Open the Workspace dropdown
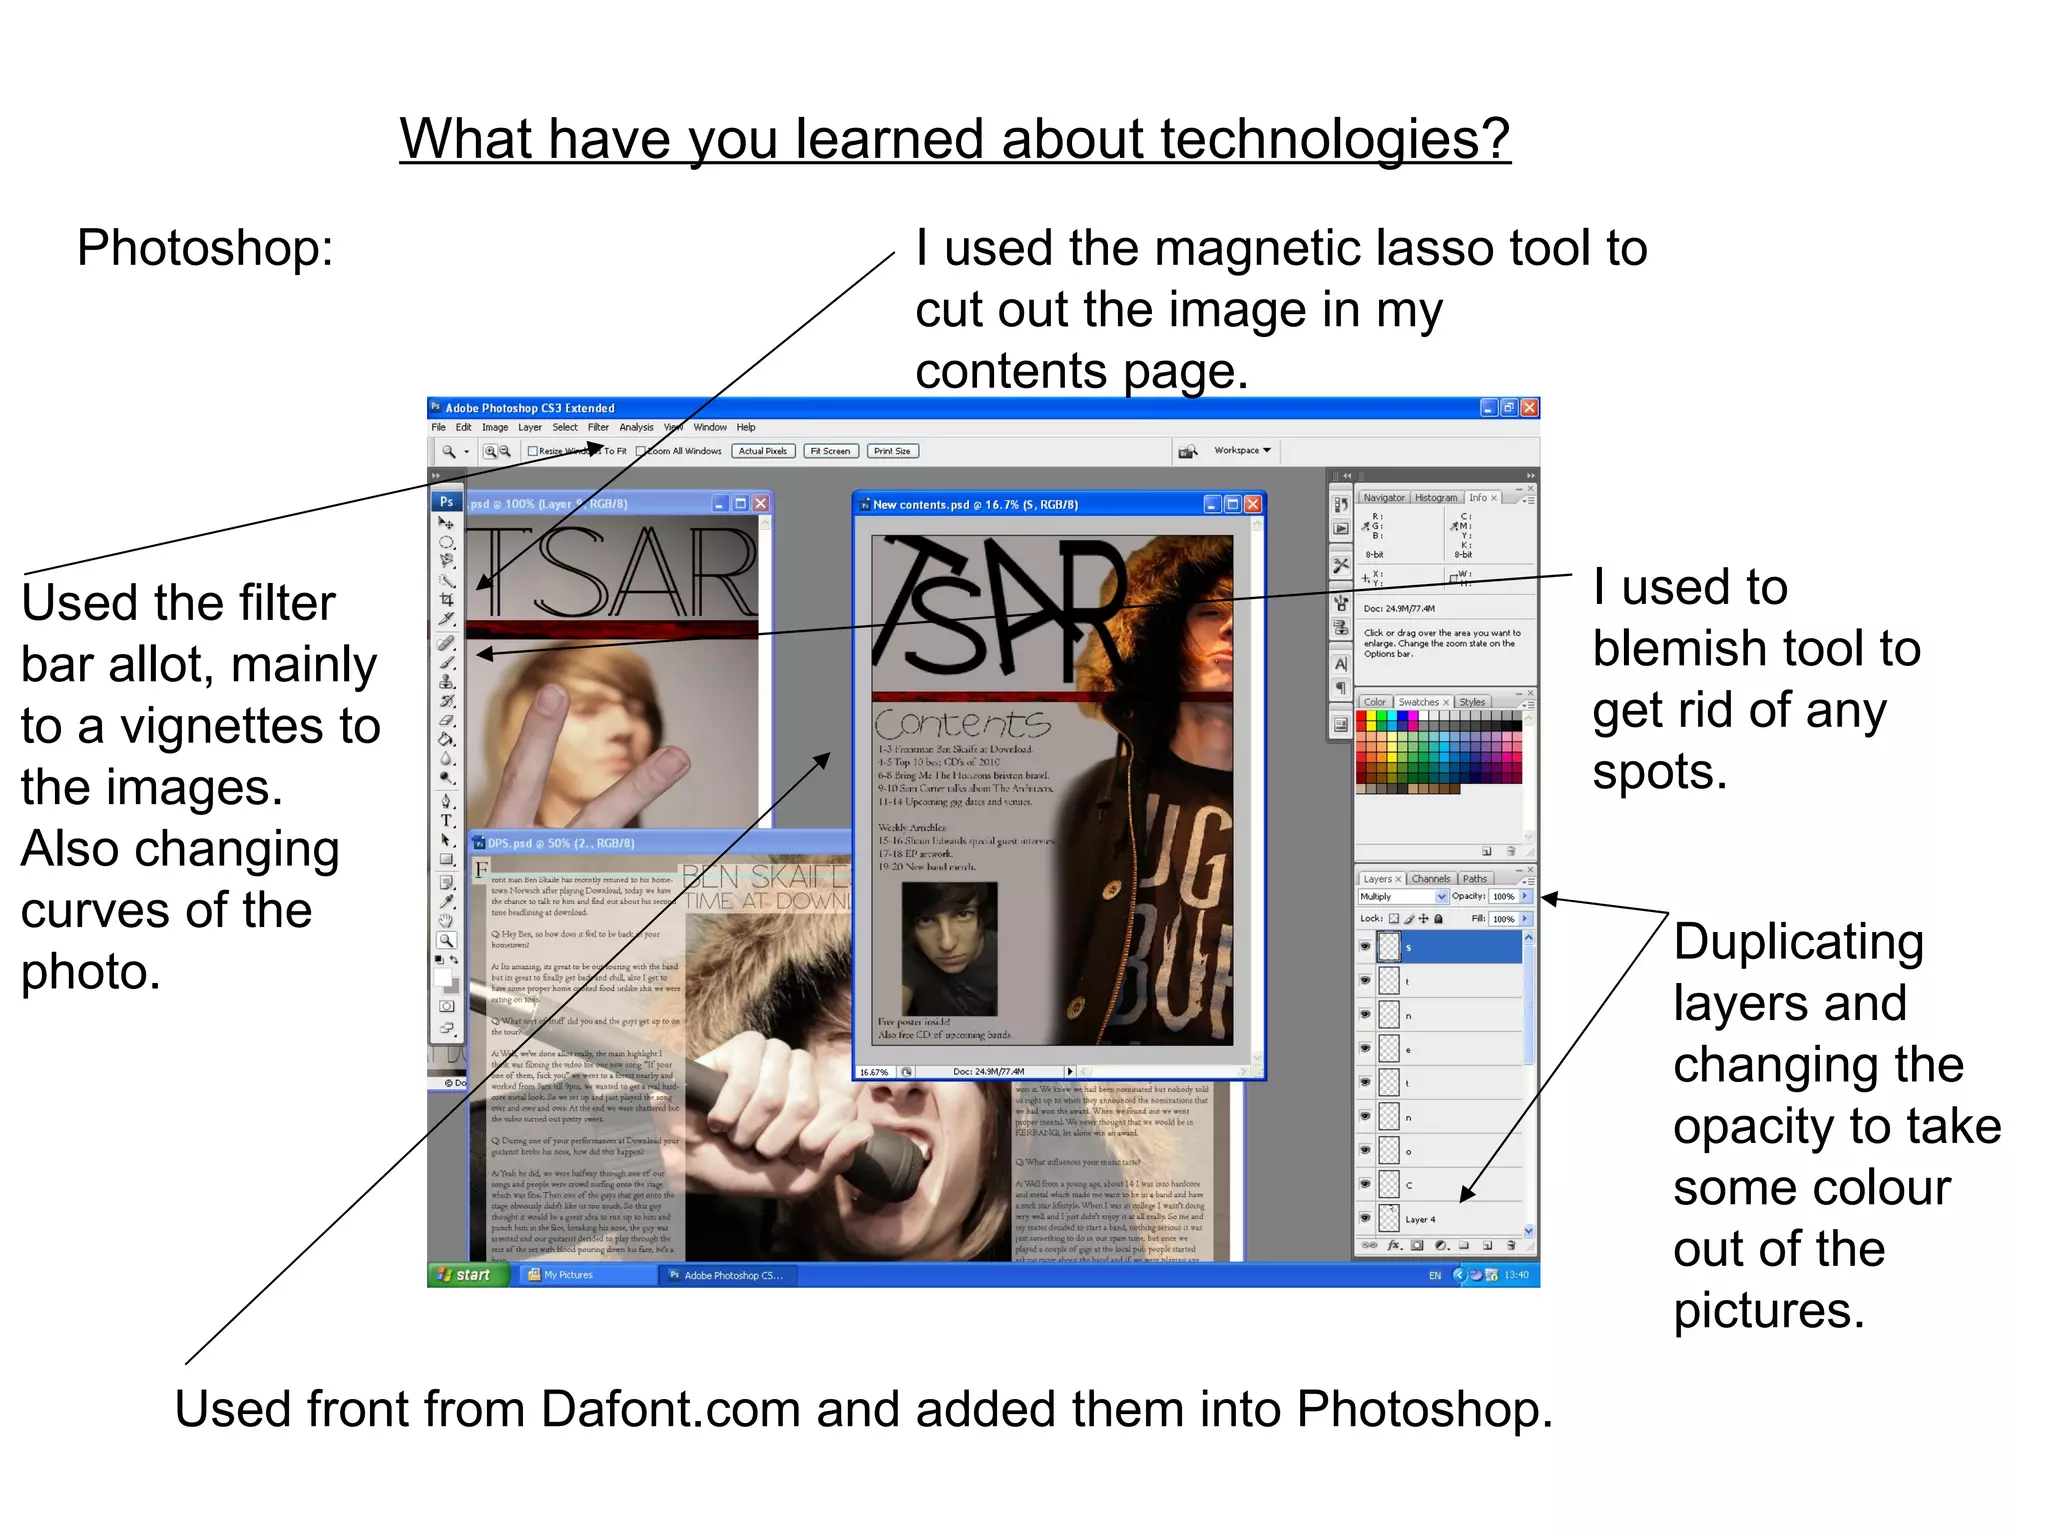Viewport: 2048px width, 1536px height. coord(1242,451)
